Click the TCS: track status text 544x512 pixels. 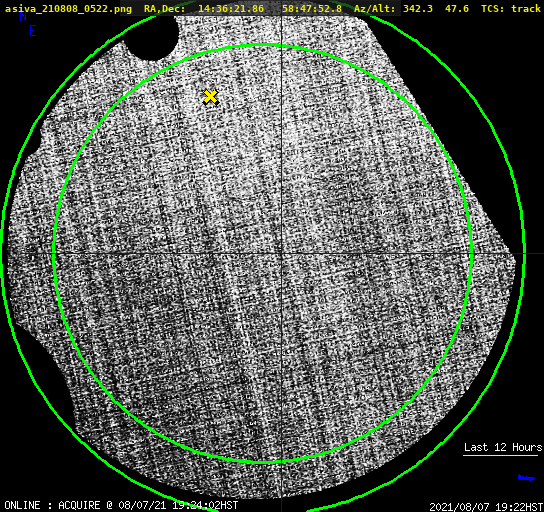tap(511, 9)
